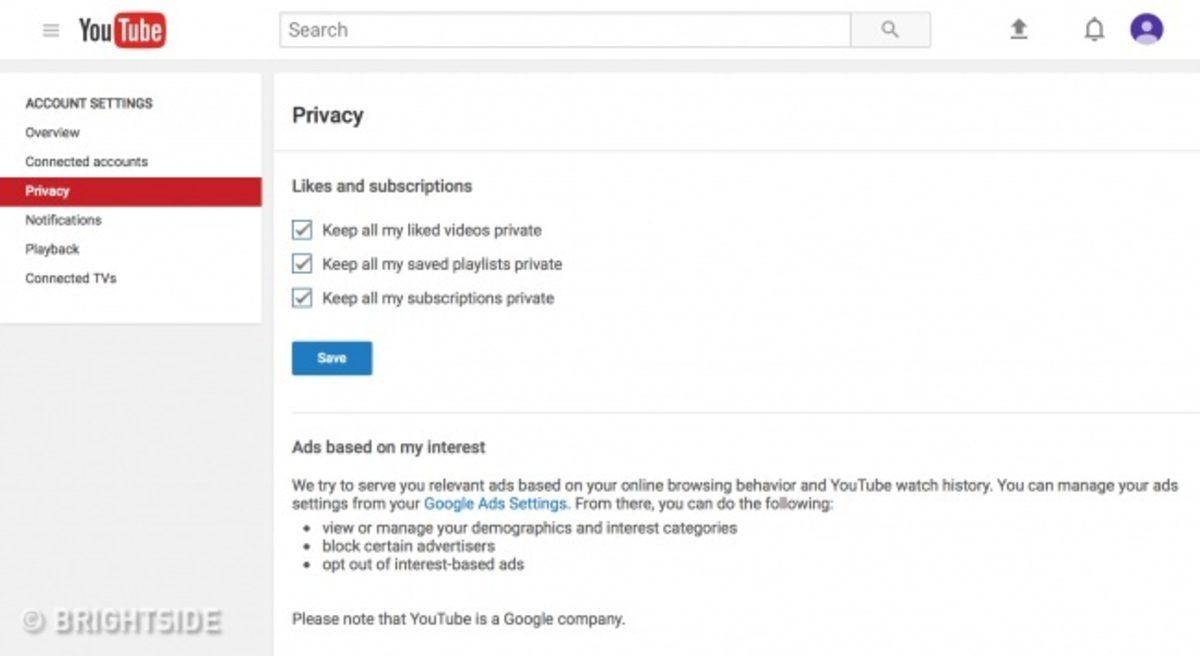This screenshot has height=656, width=1200.
Task: Click the search magnifier icon
Action: click(x=889, y=30)
